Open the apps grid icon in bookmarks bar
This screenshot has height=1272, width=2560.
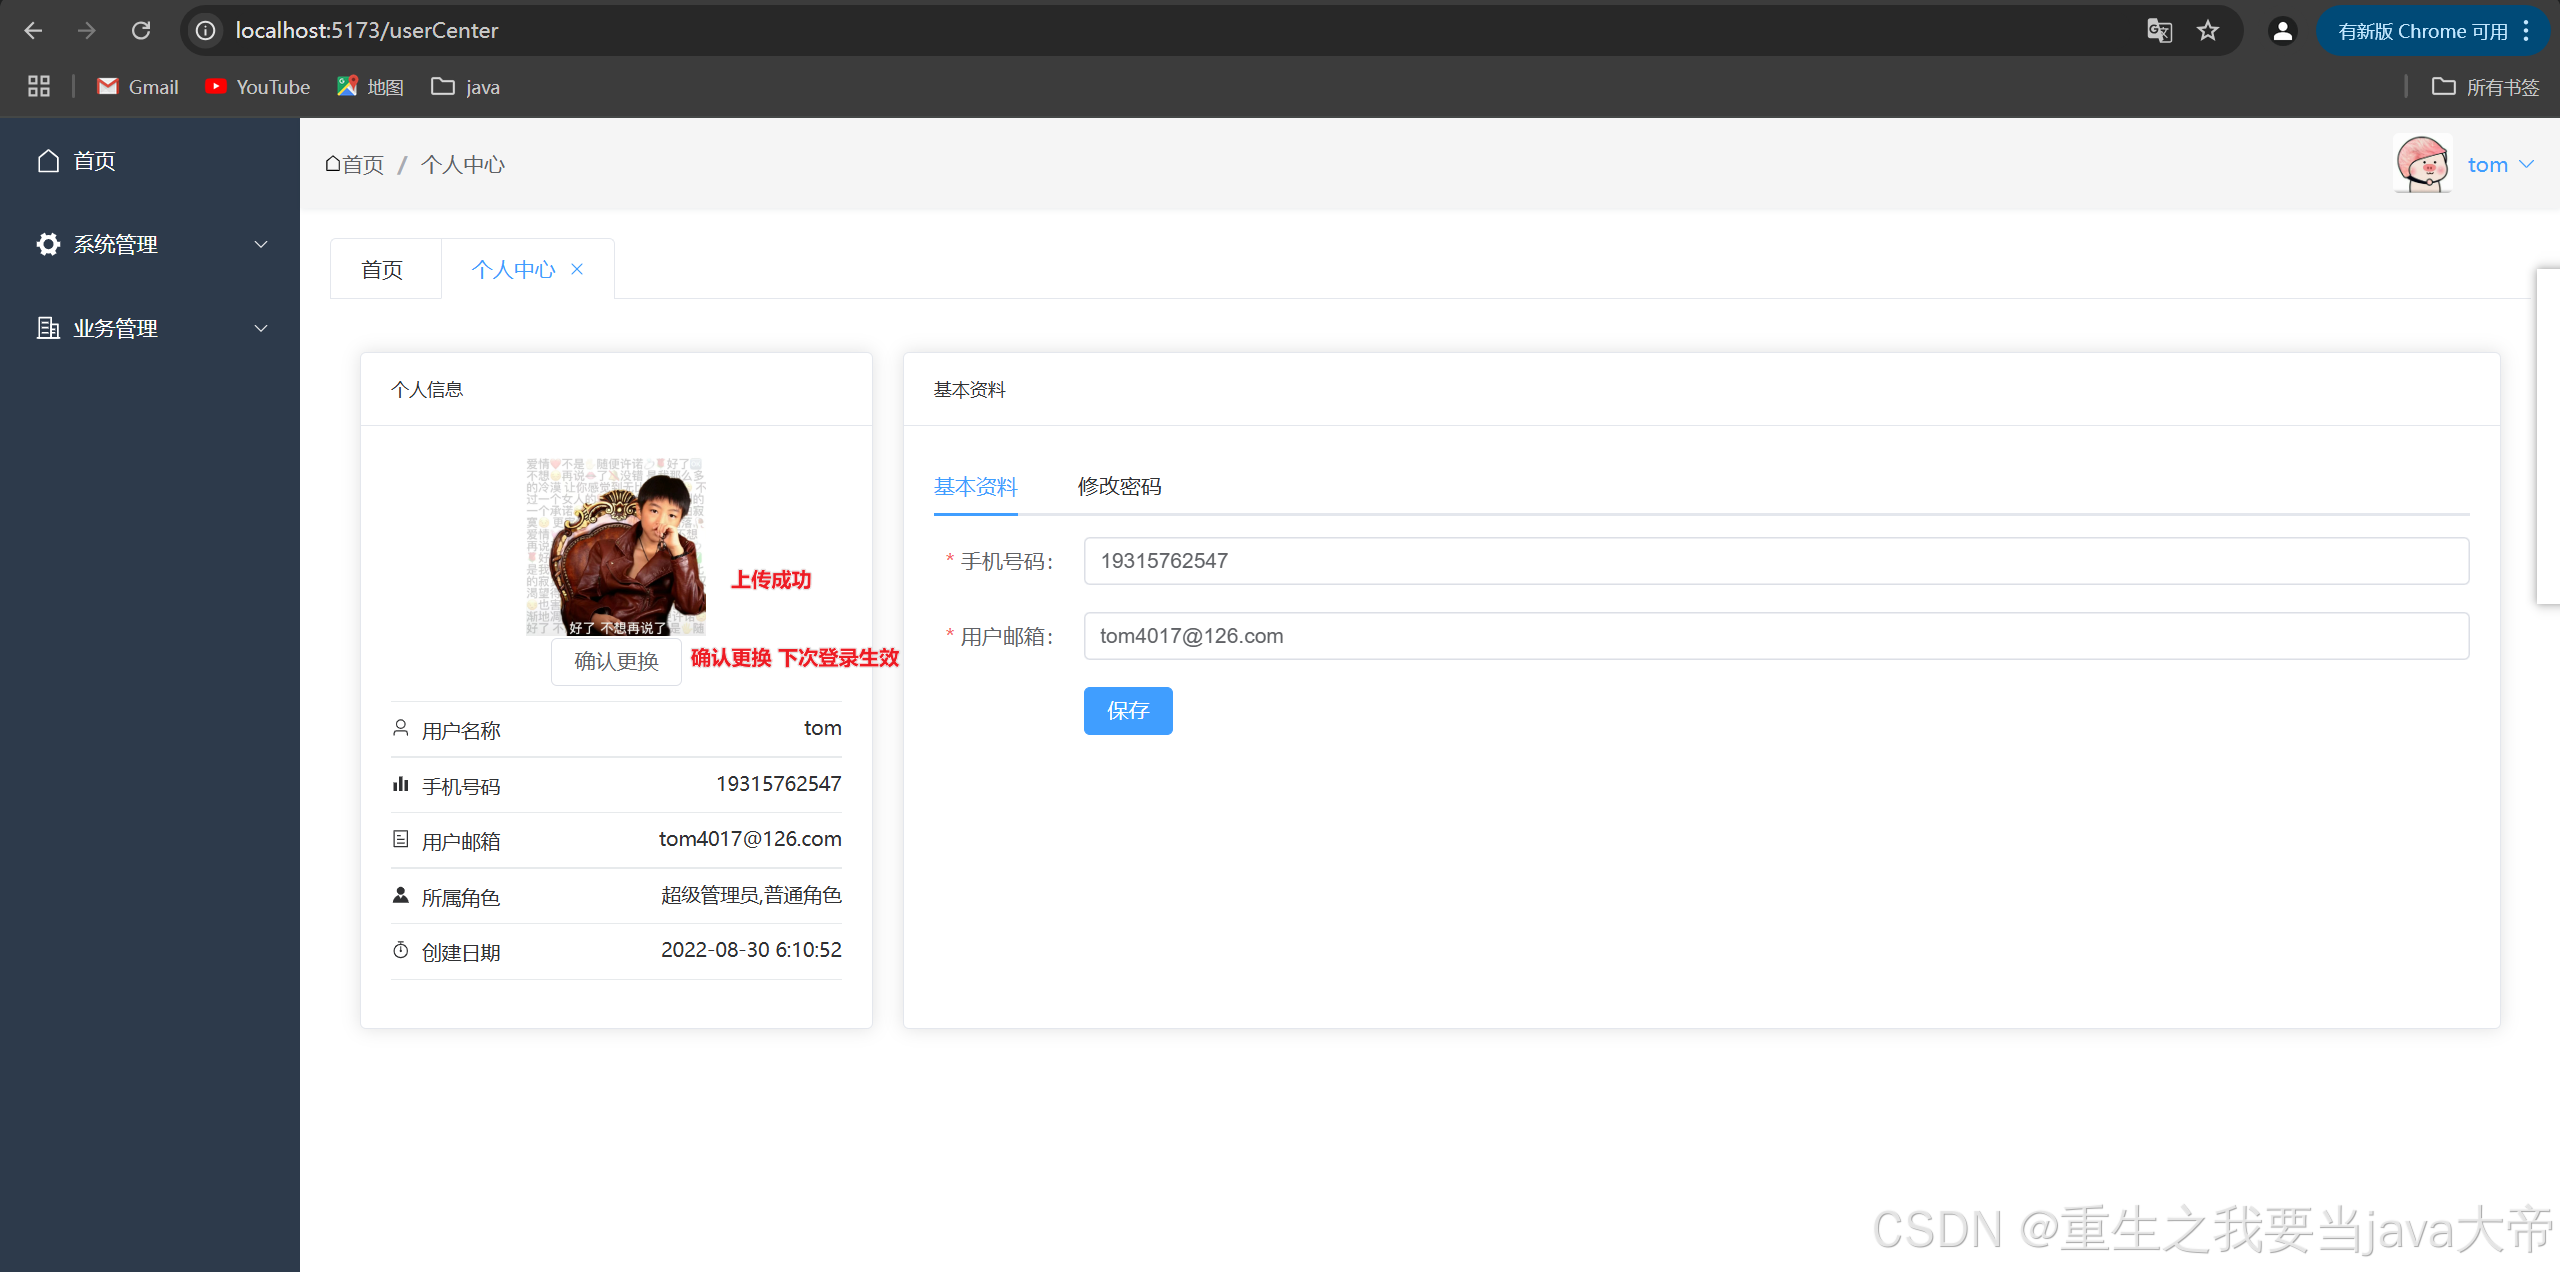coord(39,87)
